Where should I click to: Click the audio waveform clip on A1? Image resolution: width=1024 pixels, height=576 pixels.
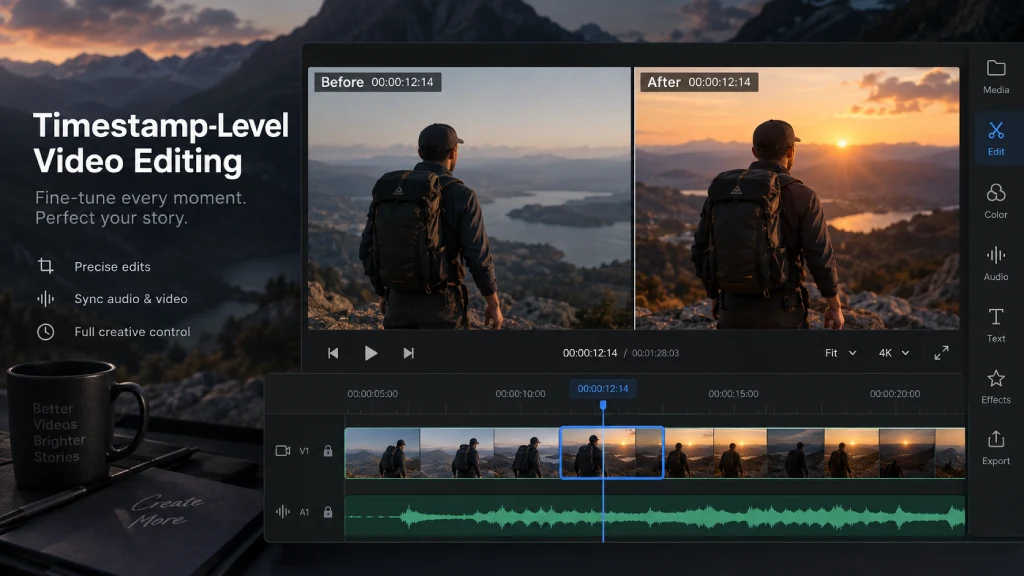(x=654, y=517)
